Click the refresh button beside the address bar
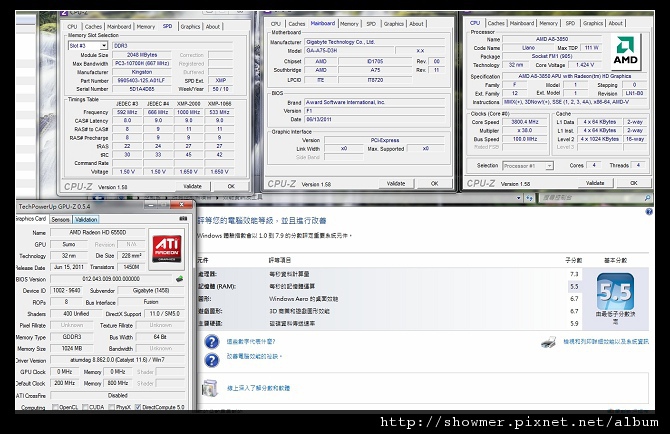 click(x=529, y=198)
